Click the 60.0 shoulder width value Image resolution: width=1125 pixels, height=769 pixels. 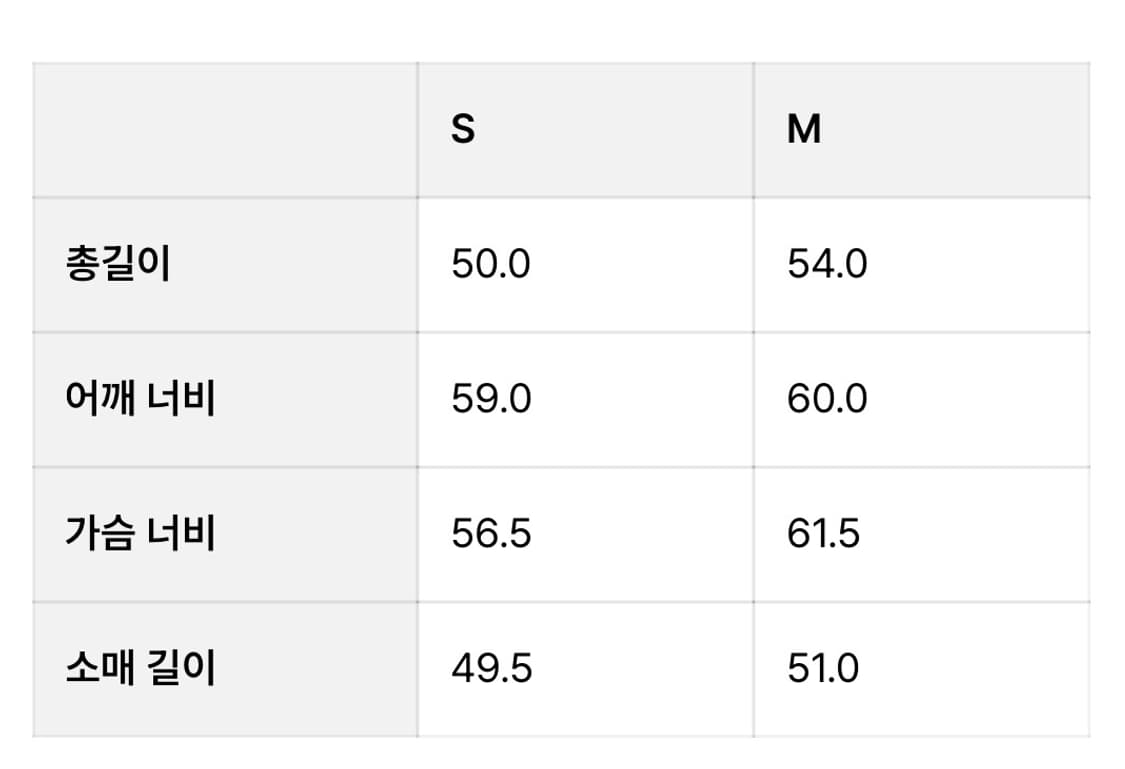[827, 400]
